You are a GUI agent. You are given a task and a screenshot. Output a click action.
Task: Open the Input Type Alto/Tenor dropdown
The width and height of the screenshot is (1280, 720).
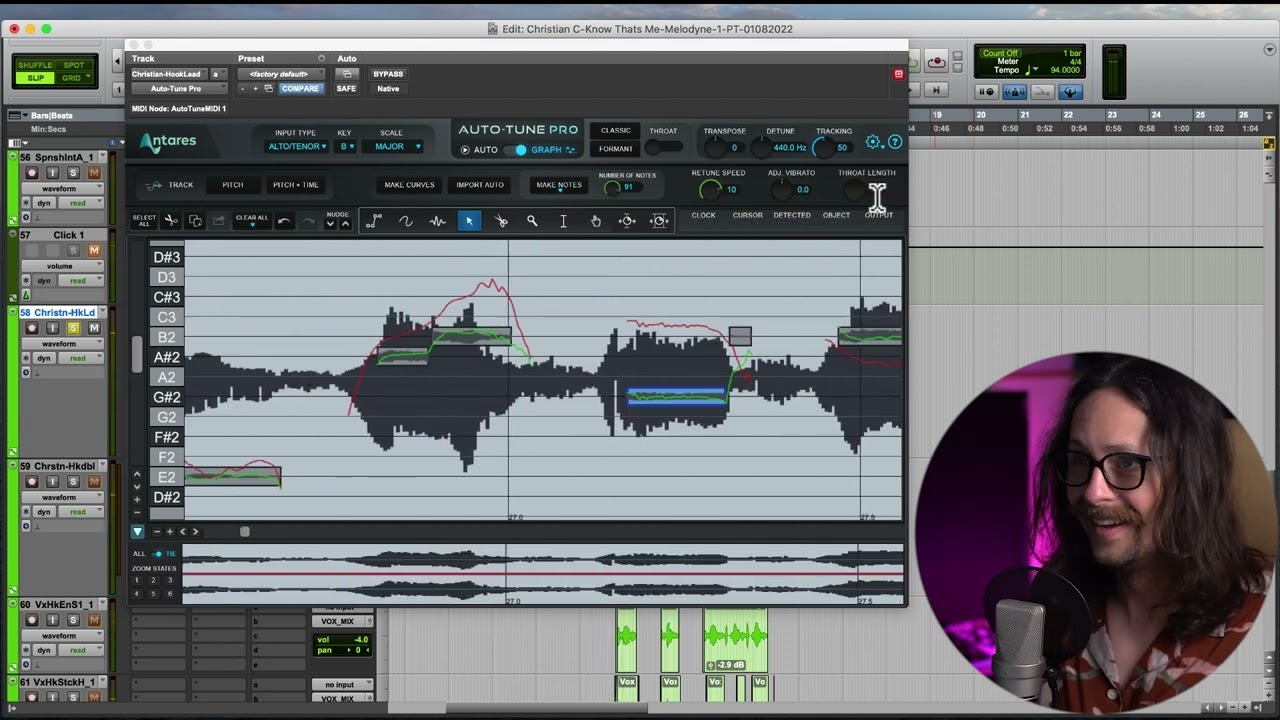click(x=296, y=147)
